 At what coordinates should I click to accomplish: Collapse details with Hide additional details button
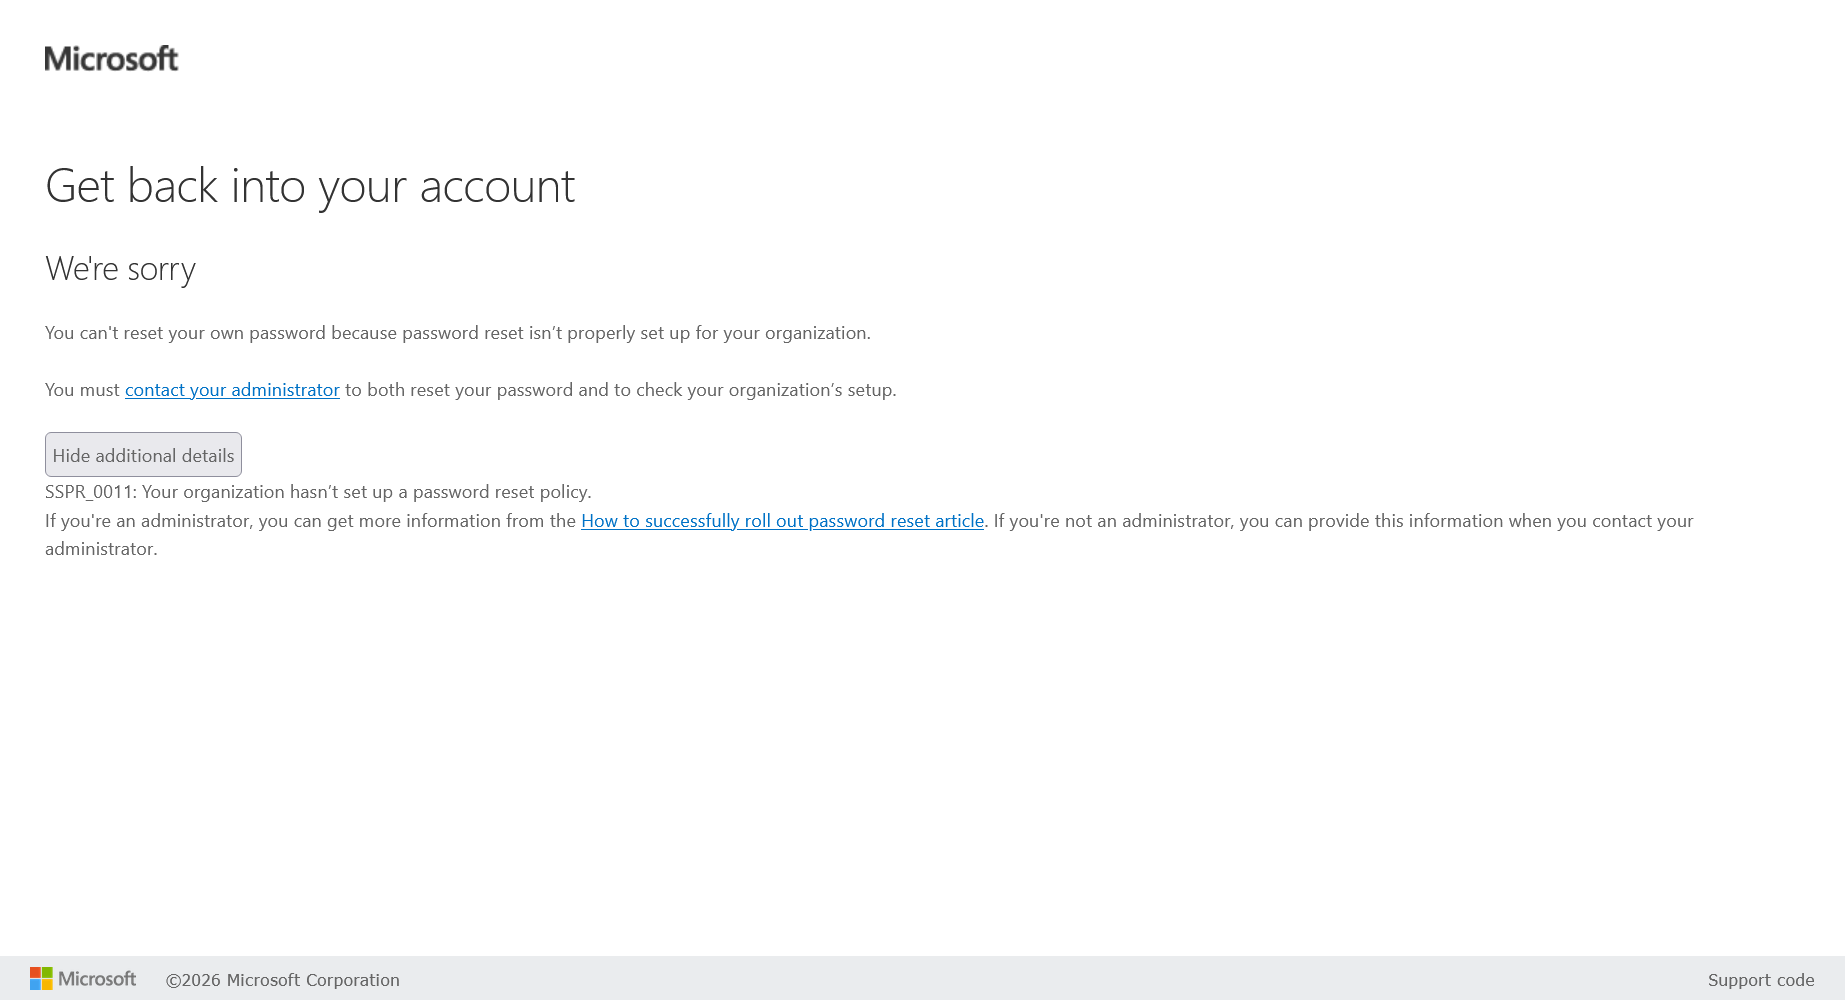point(143,455)
